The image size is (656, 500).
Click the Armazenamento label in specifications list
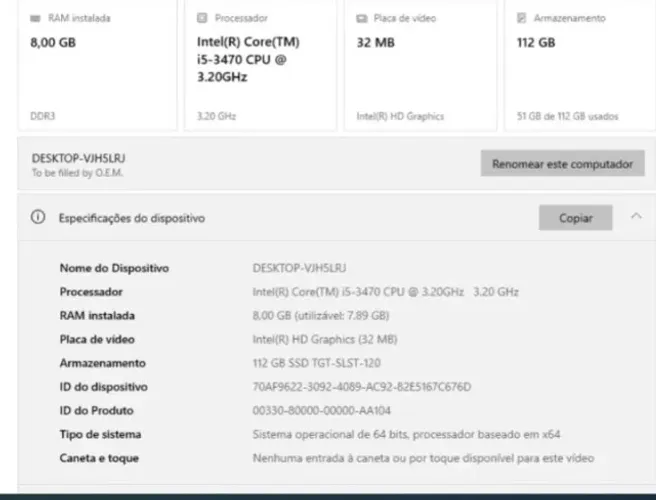[102, 363]
